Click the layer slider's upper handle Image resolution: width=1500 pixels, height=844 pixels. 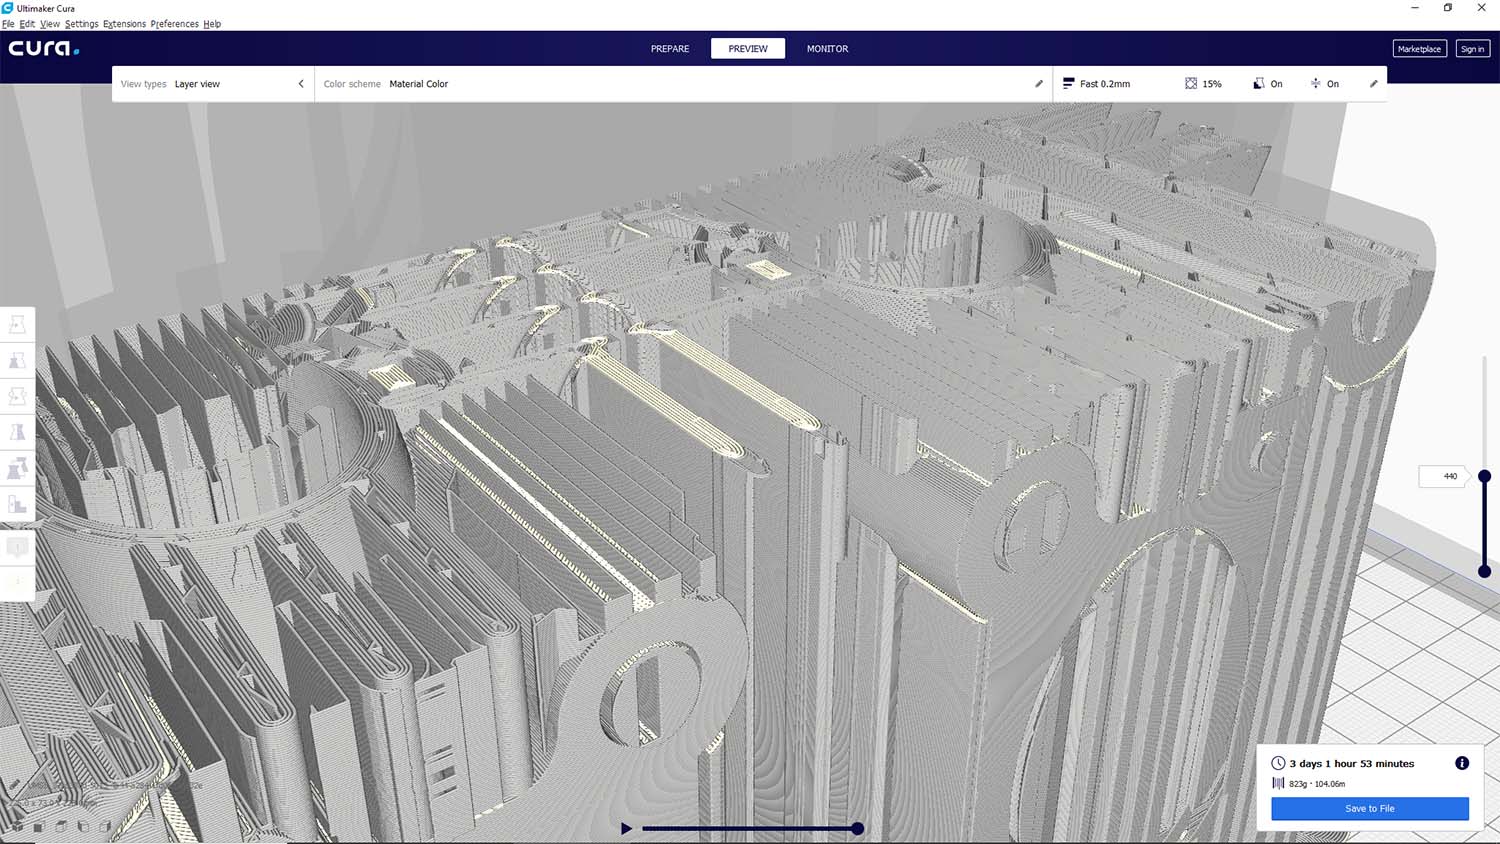[x=1484, y=476]
